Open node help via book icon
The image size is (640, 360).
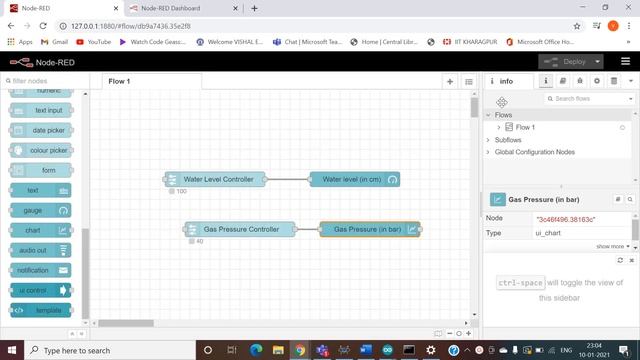pyautogui.click(x=618, y=199)
